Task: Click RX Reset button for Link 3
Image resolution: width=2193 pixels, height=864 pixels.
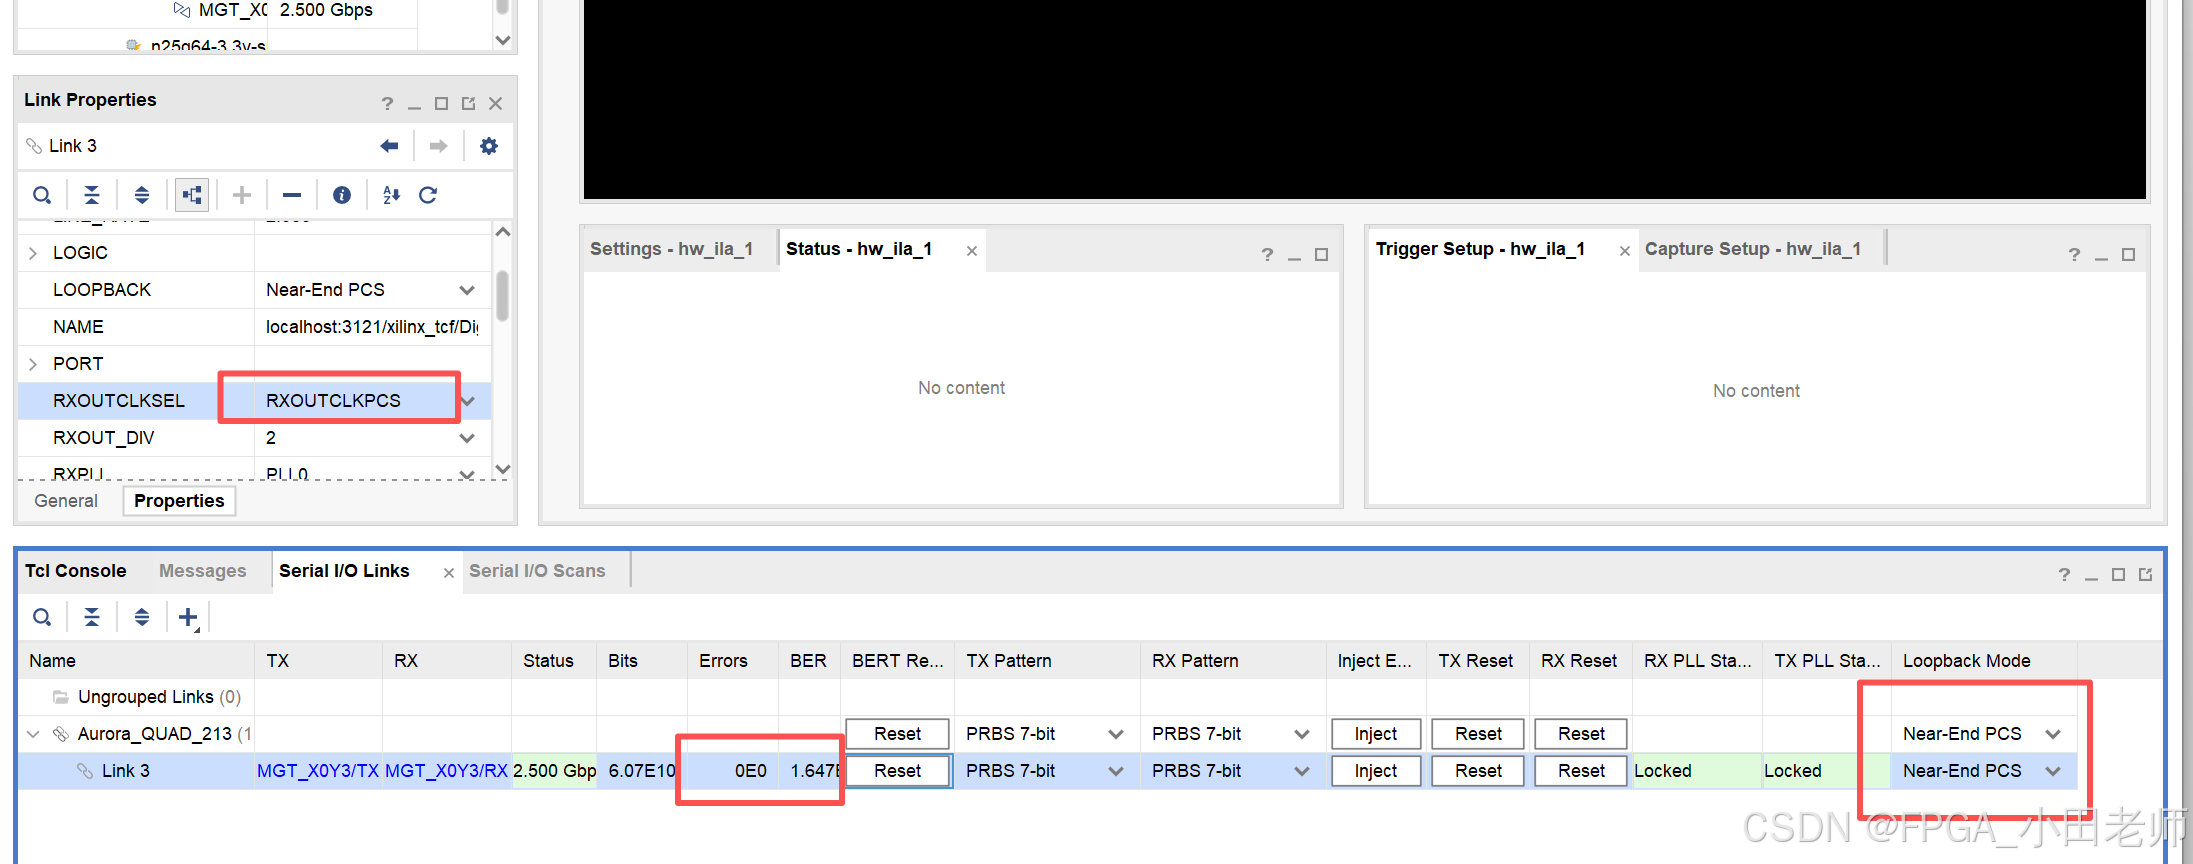Action: [1581, 771]
